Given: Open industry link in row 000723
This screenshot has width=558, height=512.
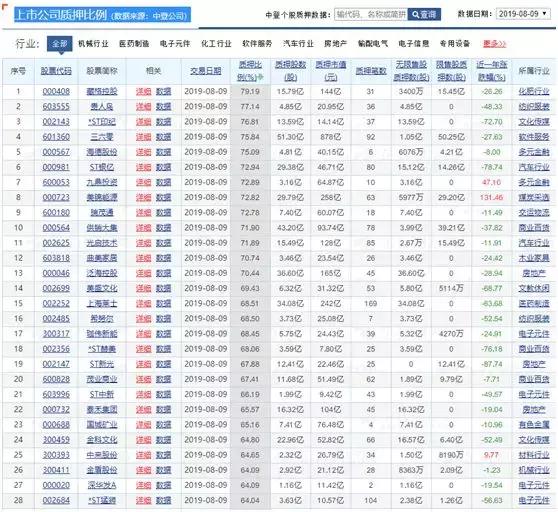Looking at the screenshot, I should click(x=534, y=197).
